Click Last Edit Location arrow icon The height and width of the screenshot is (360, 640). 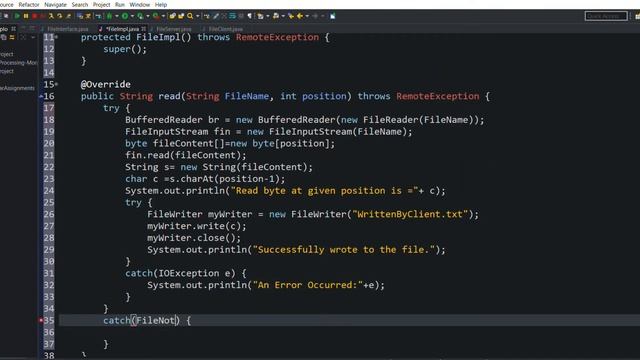click(x=291, y=16)
